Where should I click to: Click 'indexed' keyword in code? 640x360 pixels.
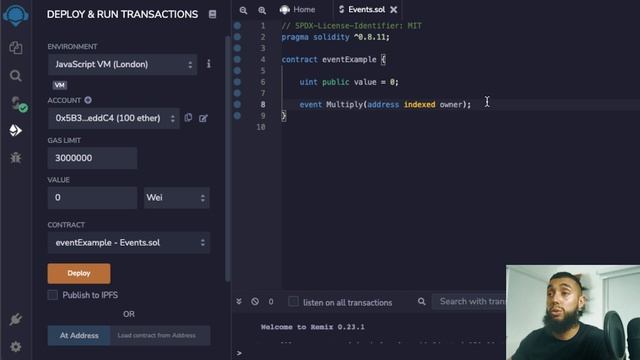click(419, 104)
